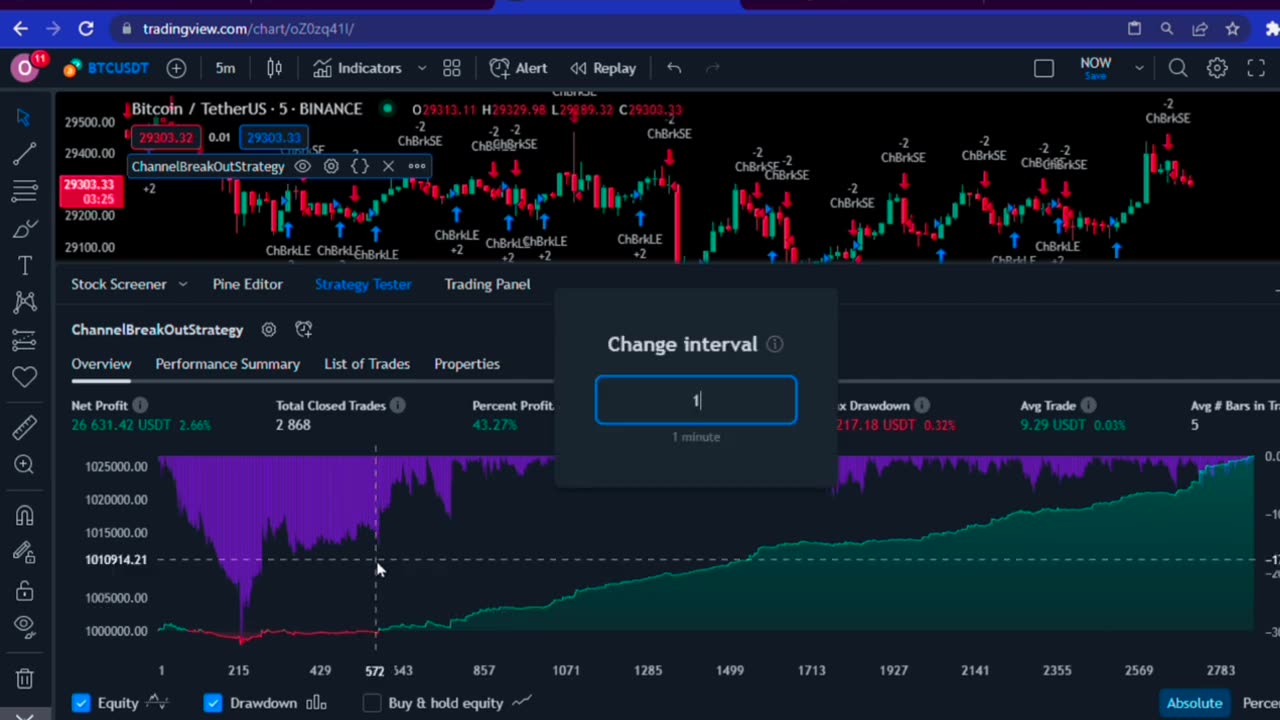Screen dimensions: 1280x720
Task: Open the Properties tab
Action: 467,364
